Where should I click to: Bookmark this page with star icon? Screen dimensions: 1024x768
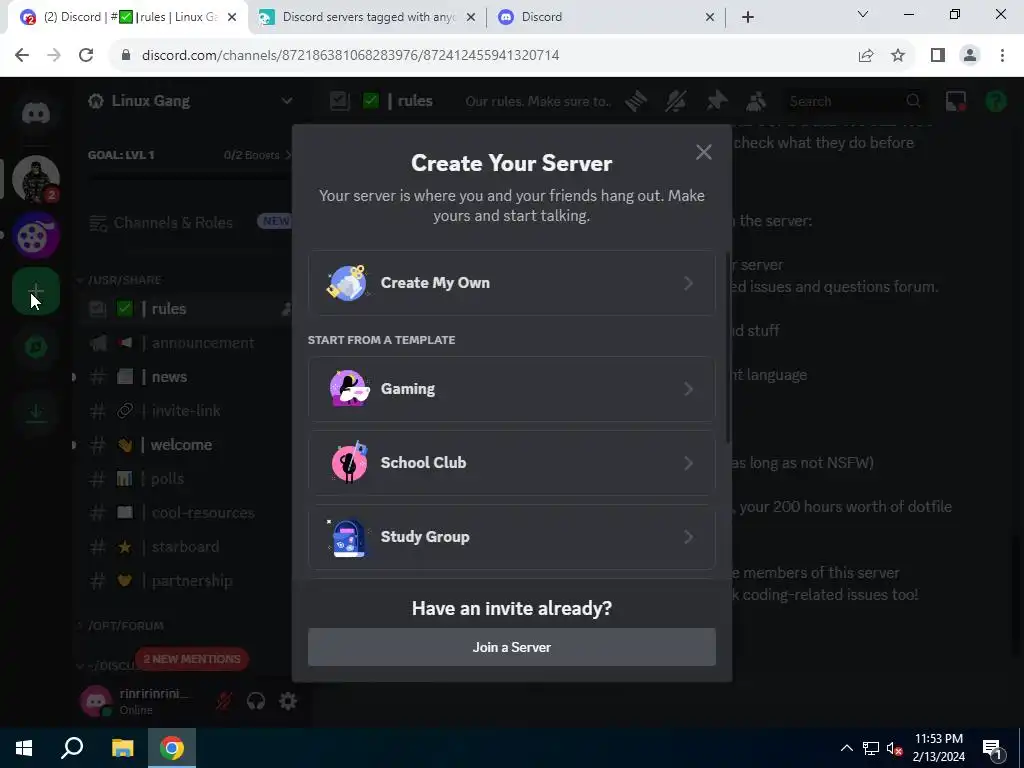tap(898, 55)
